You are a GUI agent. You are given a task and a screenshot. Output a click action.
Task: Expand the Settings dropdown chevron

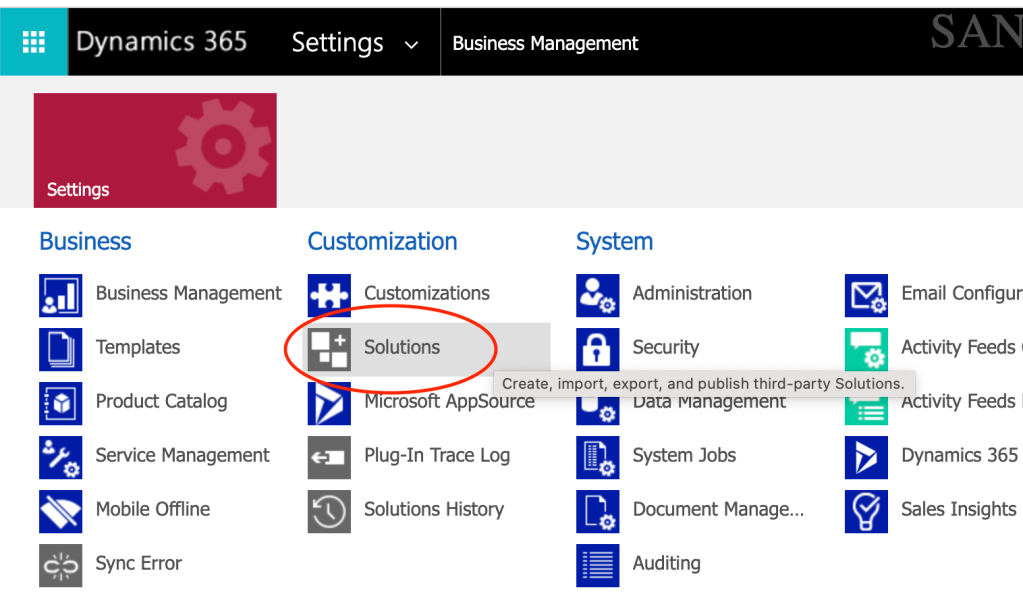[410, 44]
